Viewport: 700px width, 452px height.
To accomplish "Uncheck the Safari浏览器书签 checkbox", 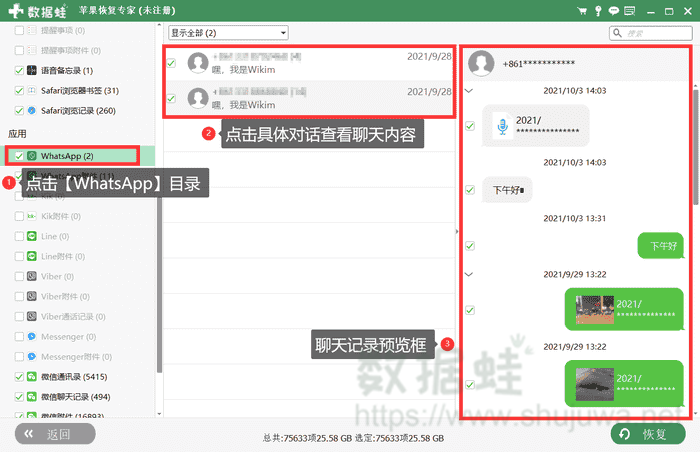I will coord(20,91).
